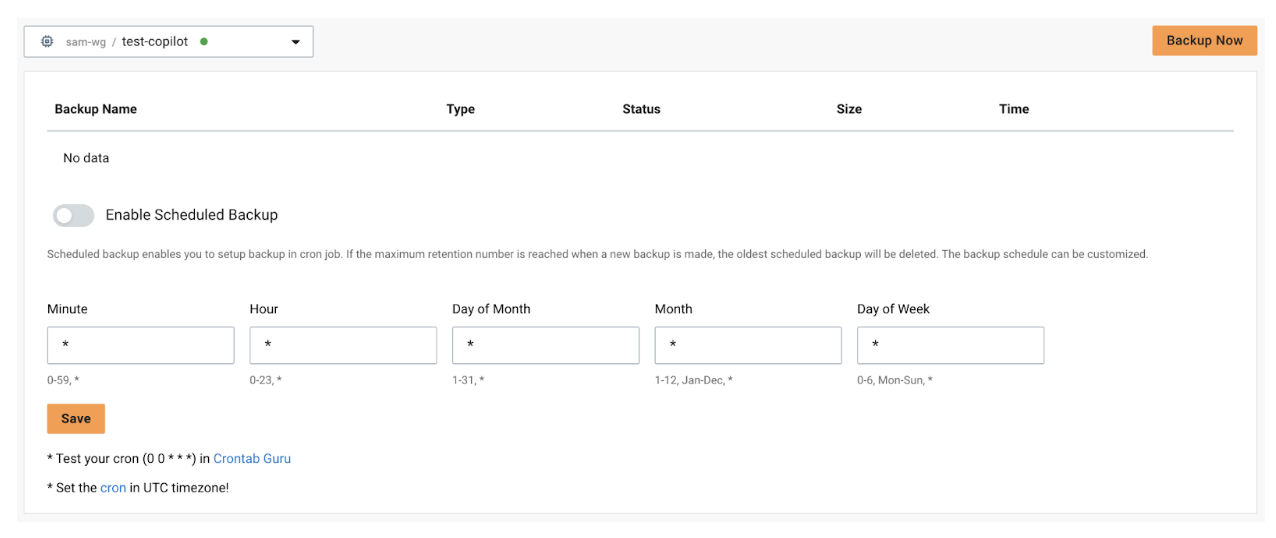Click the Type column header

(x=460, y=109)
